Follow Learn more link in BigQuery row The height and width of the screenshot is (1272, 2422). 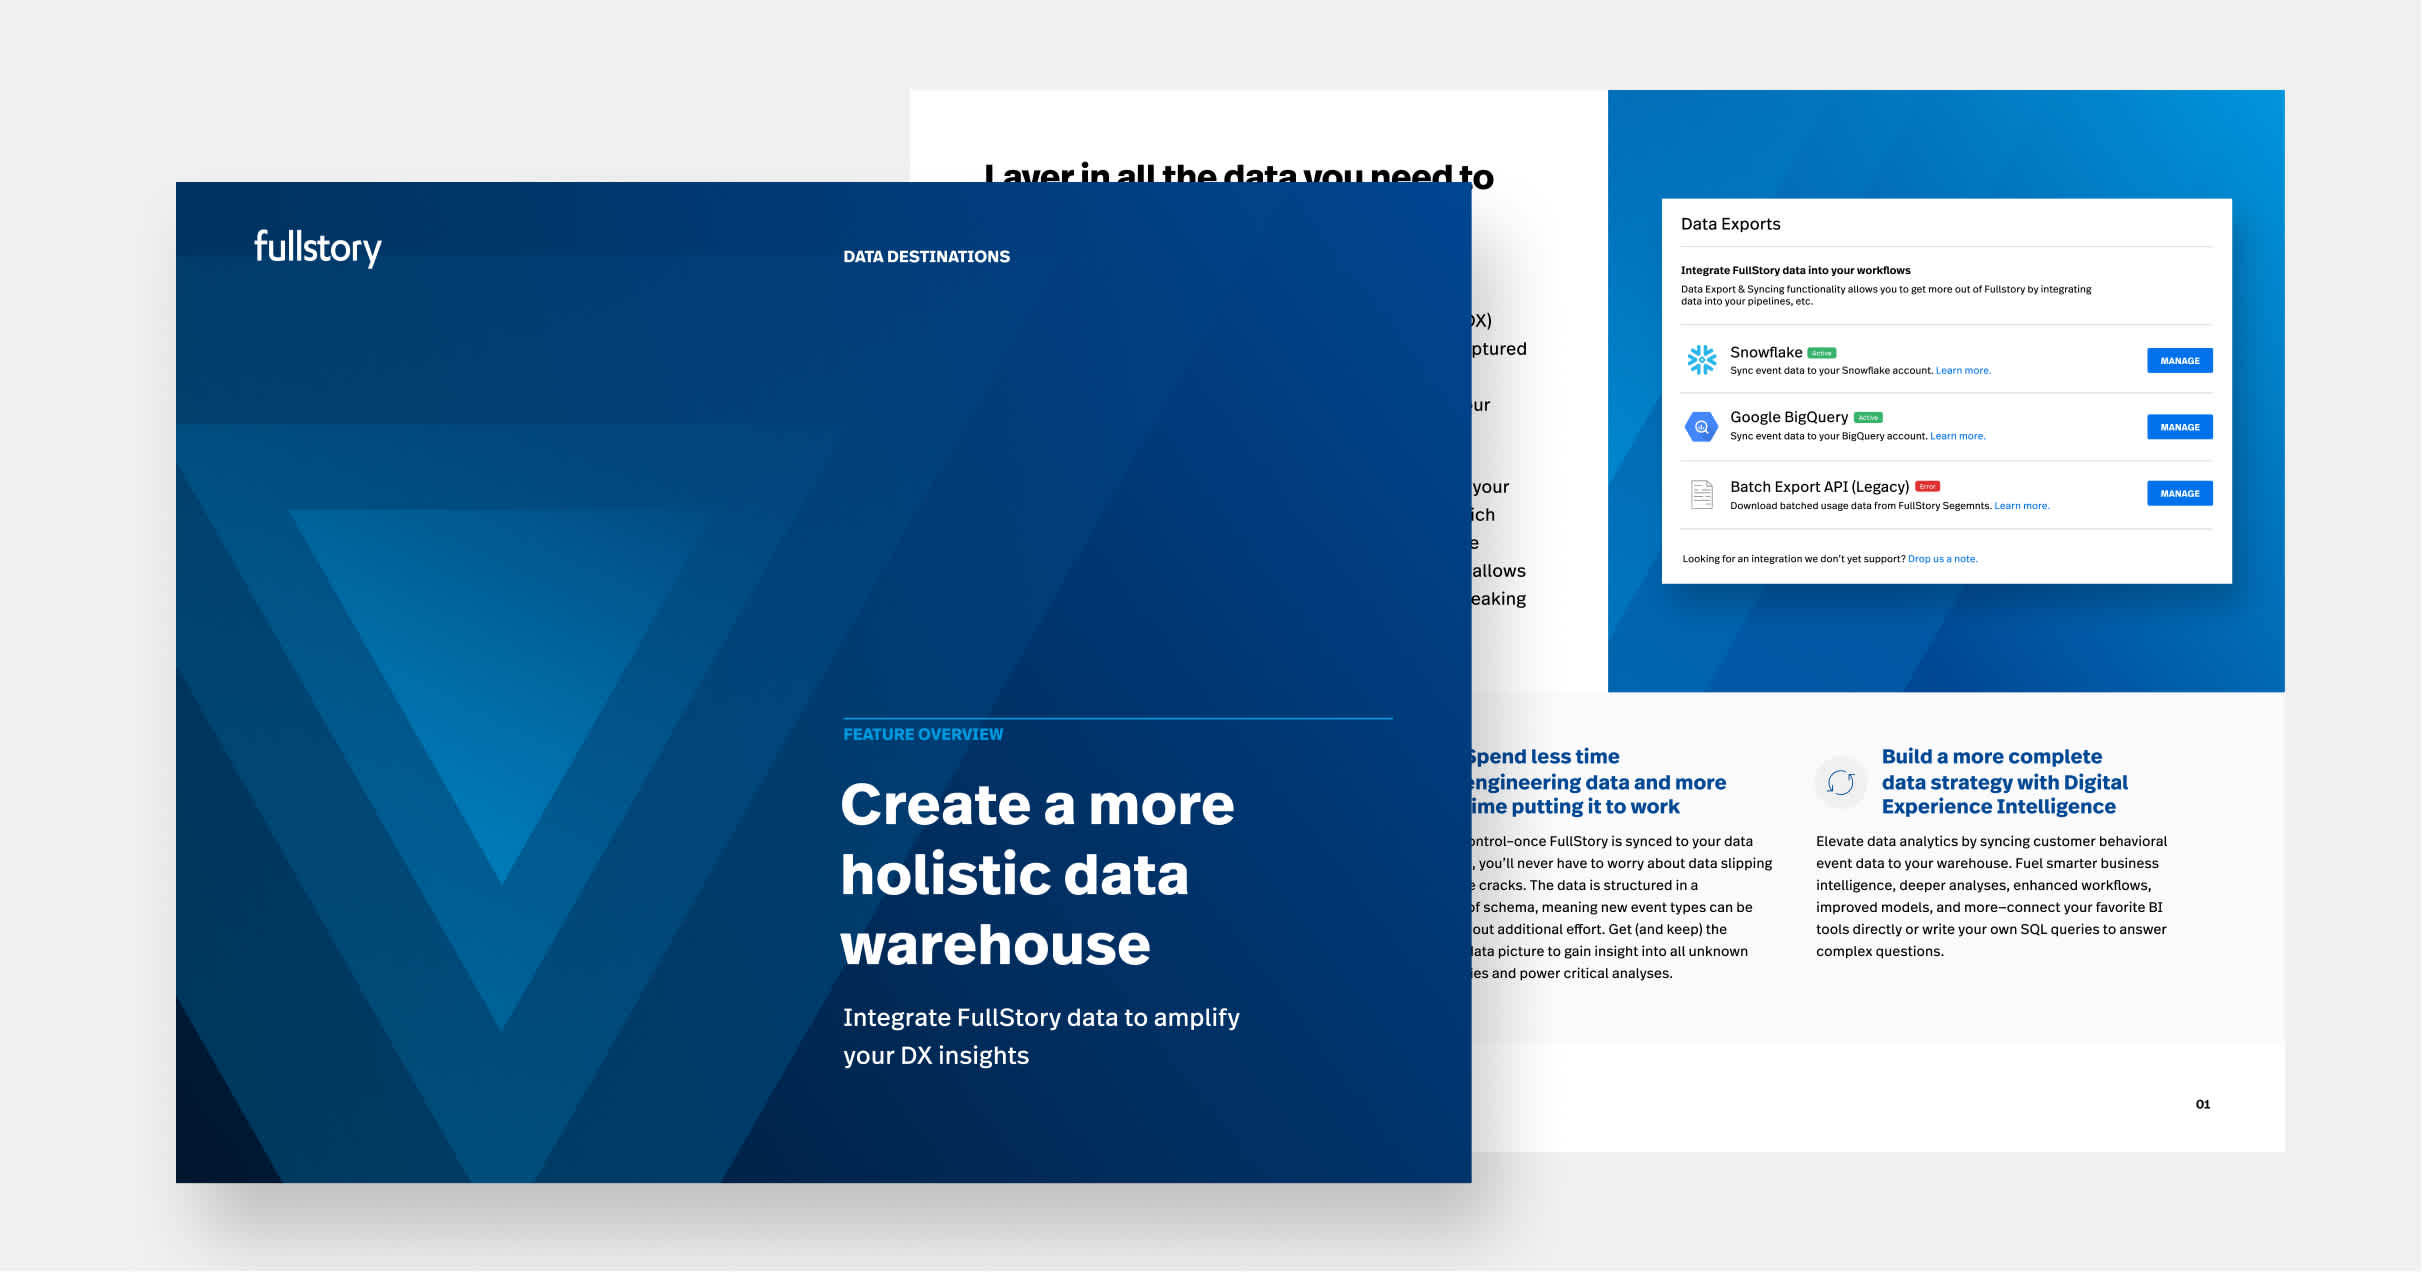[x=1957, y=436]
